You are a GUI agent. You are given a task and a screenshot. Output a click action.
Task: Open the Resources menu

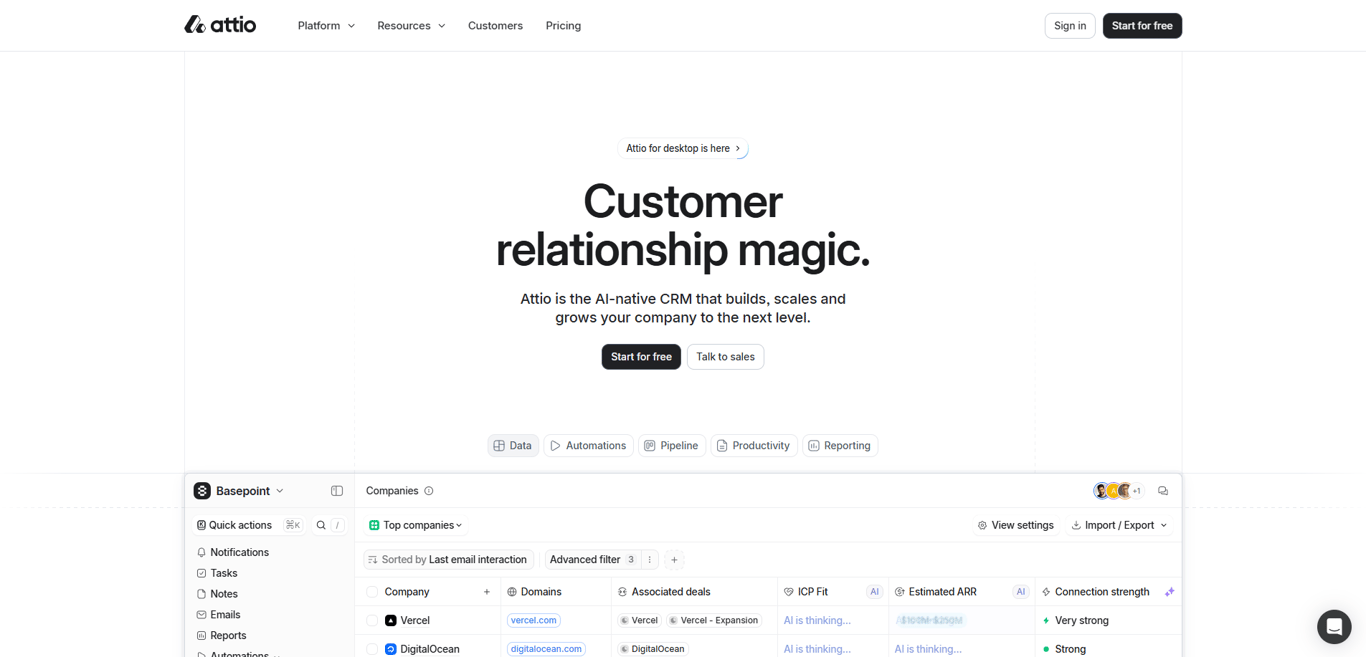[411, 26]
